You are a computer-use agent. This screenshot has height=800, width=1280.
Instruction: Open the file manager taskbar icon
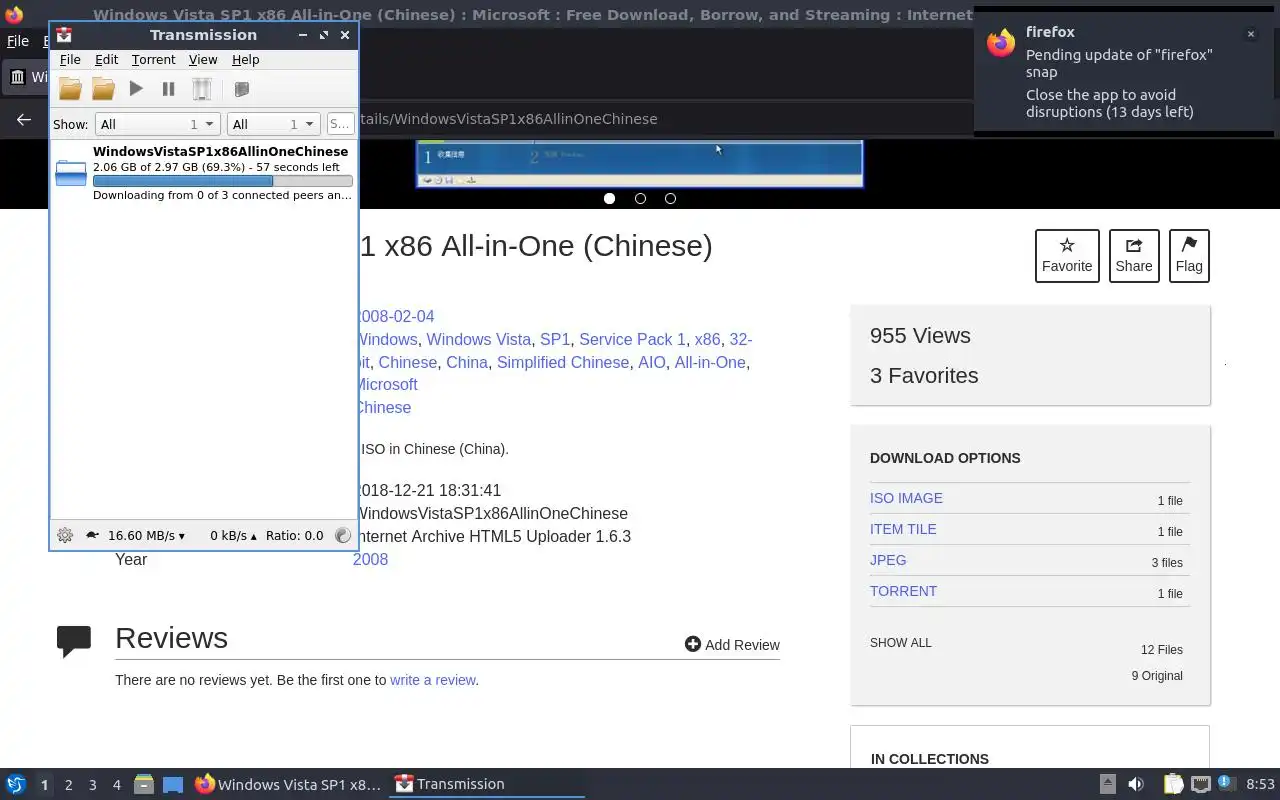tap(143, 784)
